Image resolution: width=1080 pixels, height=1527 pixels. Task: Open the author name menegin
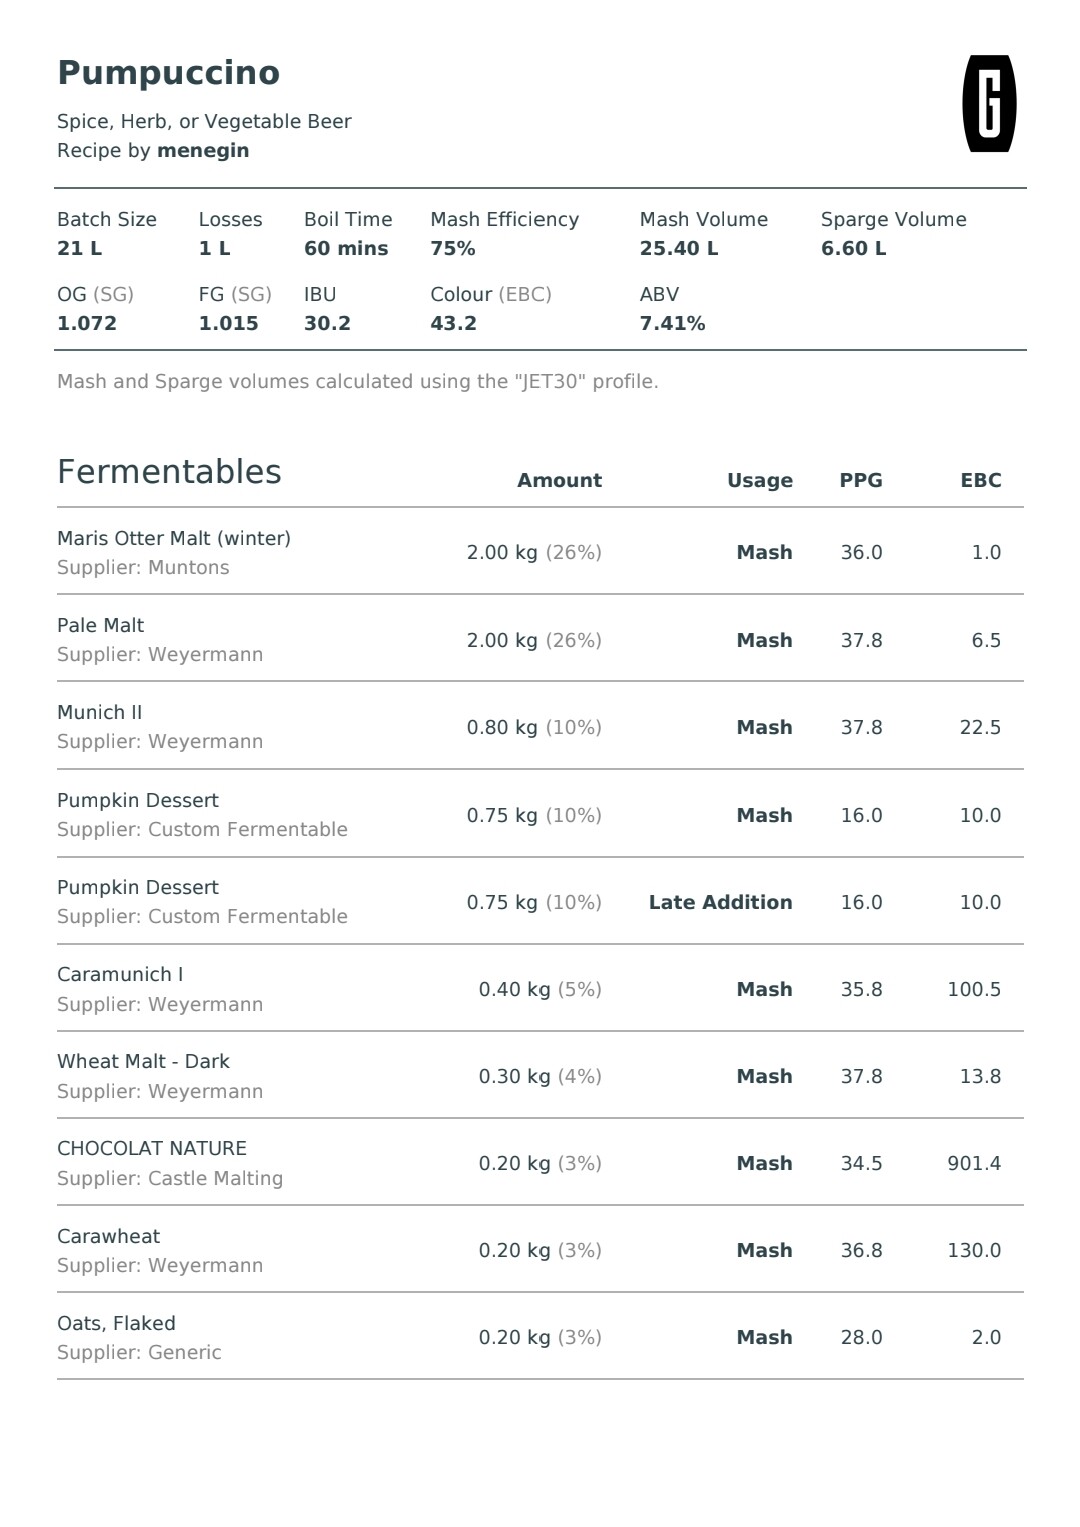click(203, 151)
